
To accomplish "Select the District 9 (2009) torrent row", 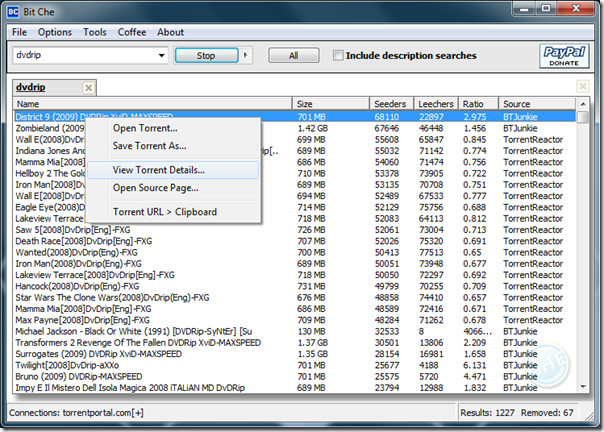I will [x=295, y=117].
